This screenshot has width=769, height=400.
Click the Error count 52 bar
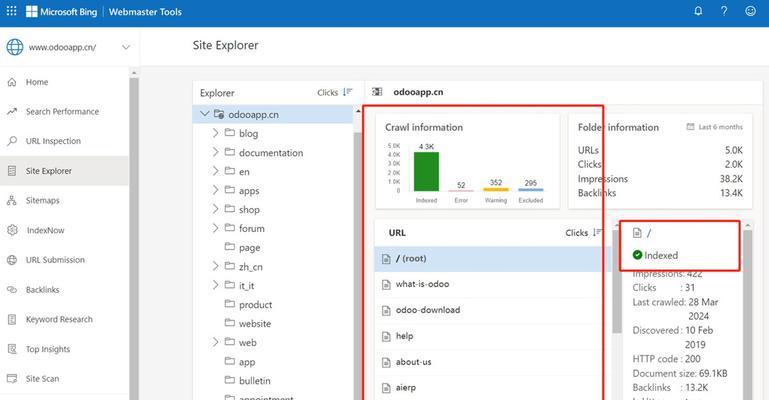click(x=461, y=190)
